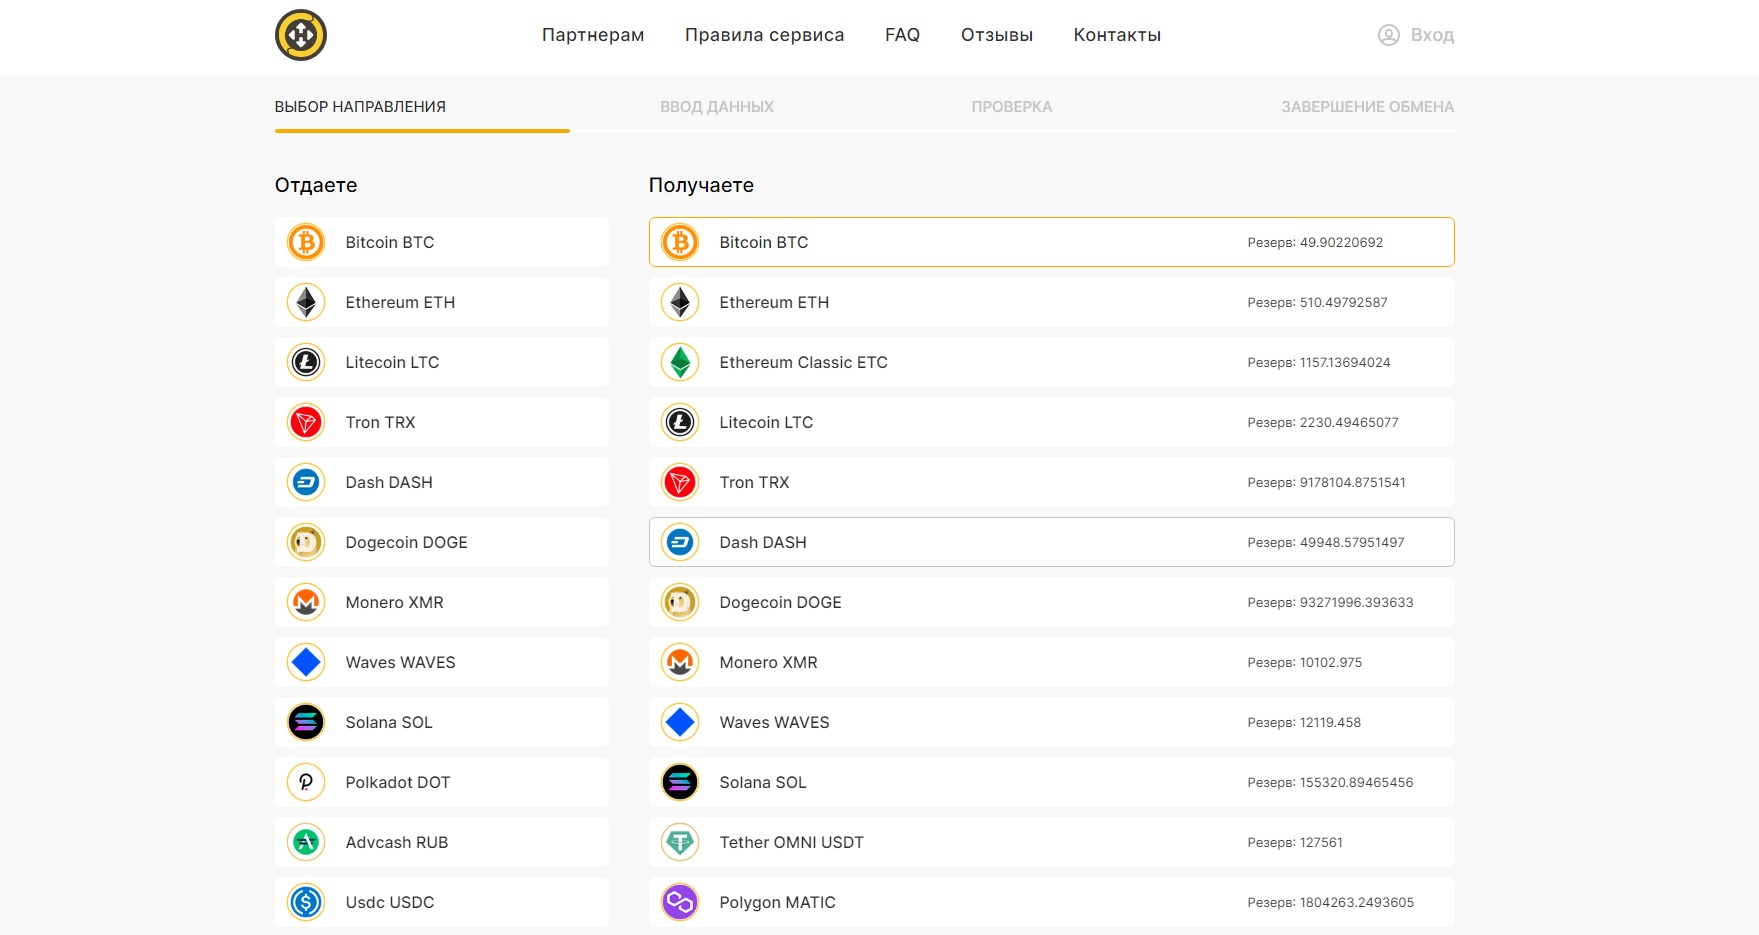The image size is (1759, 935).
Task: Click Polkadot icon in Отдаете list
Action: [x=306, y=782]
